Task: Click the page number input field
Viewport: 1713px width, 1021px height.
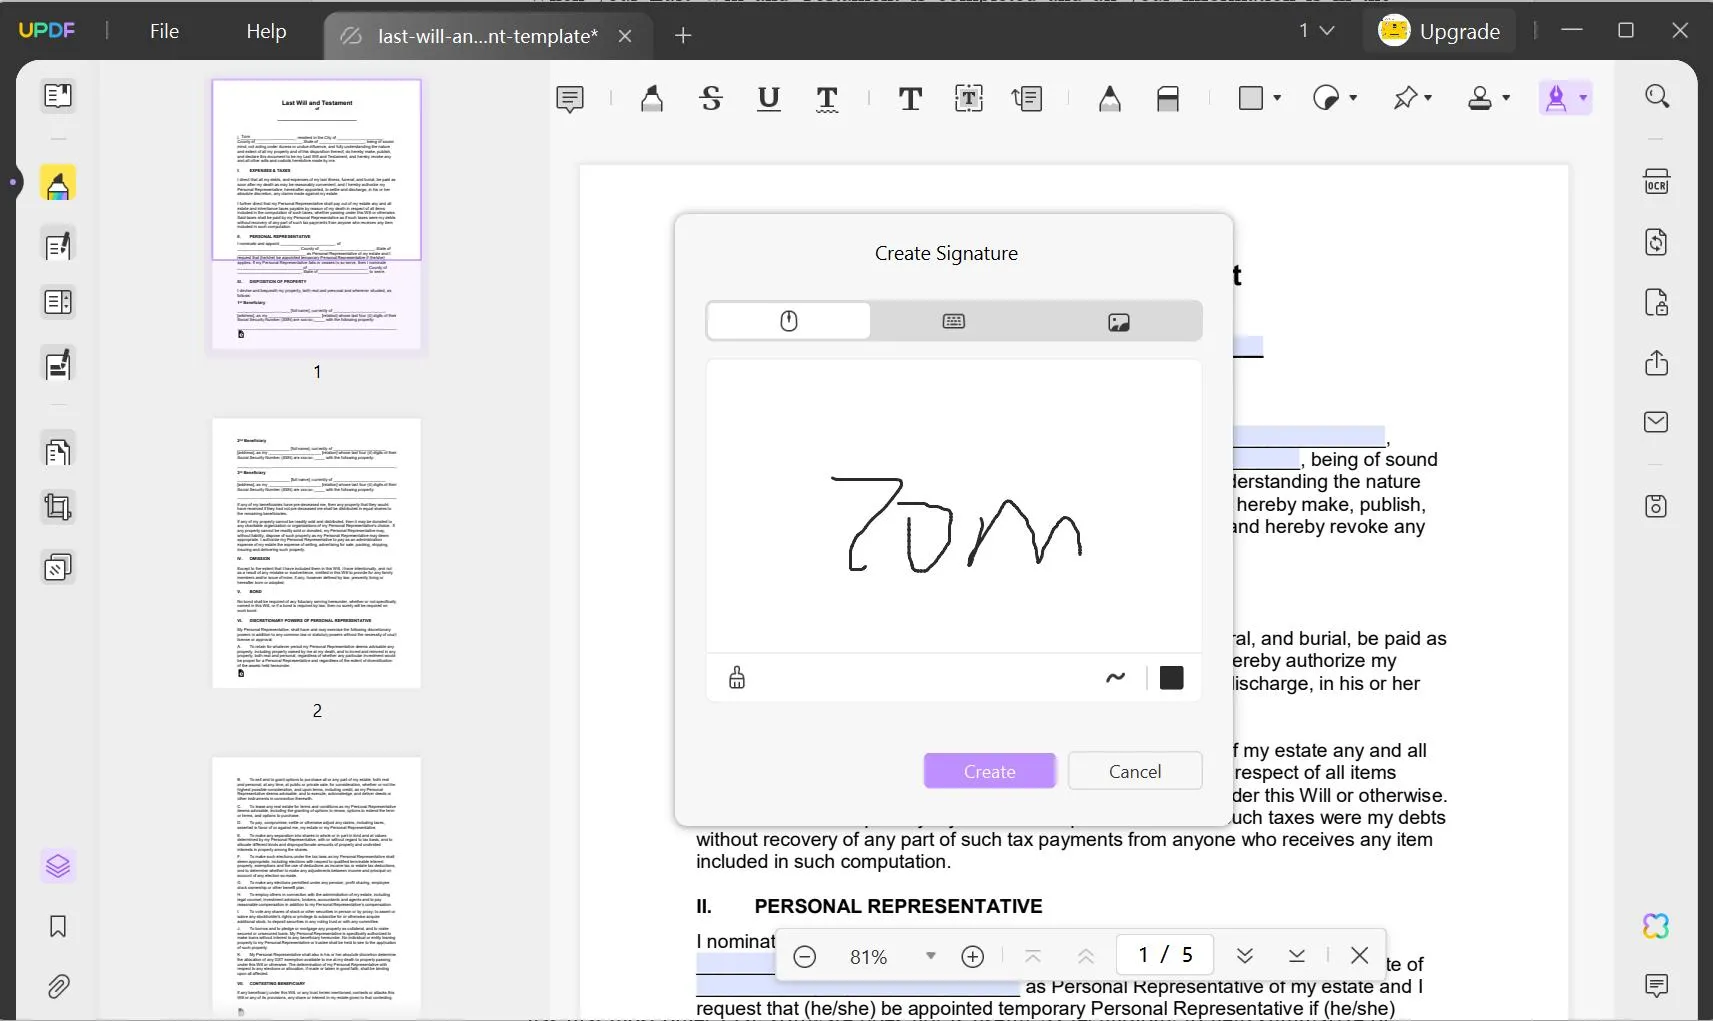Action: 1164,955
